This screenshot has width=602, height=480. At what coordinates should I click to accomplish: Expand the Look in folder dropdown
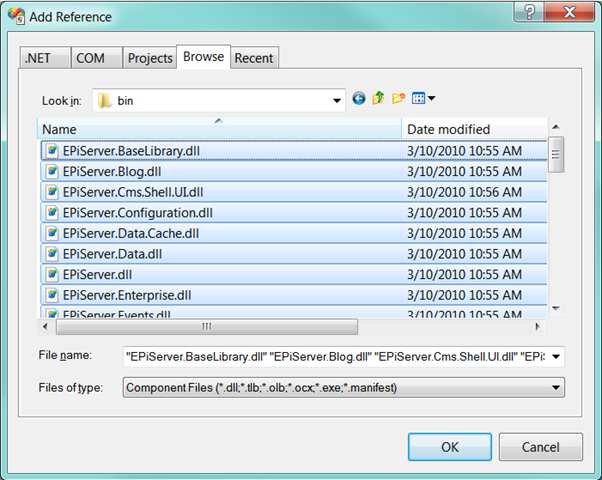click(337, 100)
